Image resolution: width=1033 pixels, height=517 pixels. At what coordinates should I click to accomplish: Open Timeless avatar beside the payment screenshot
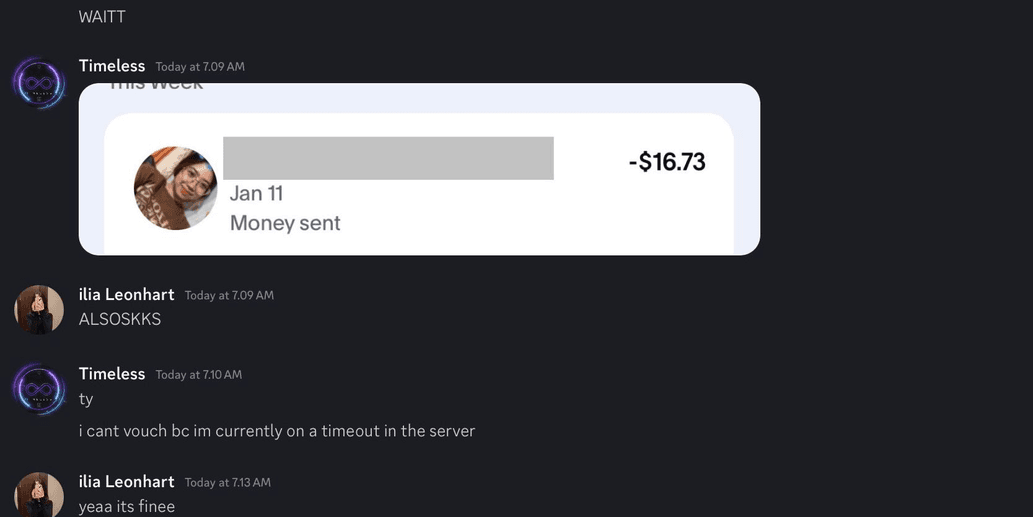[x=39, y=82]
